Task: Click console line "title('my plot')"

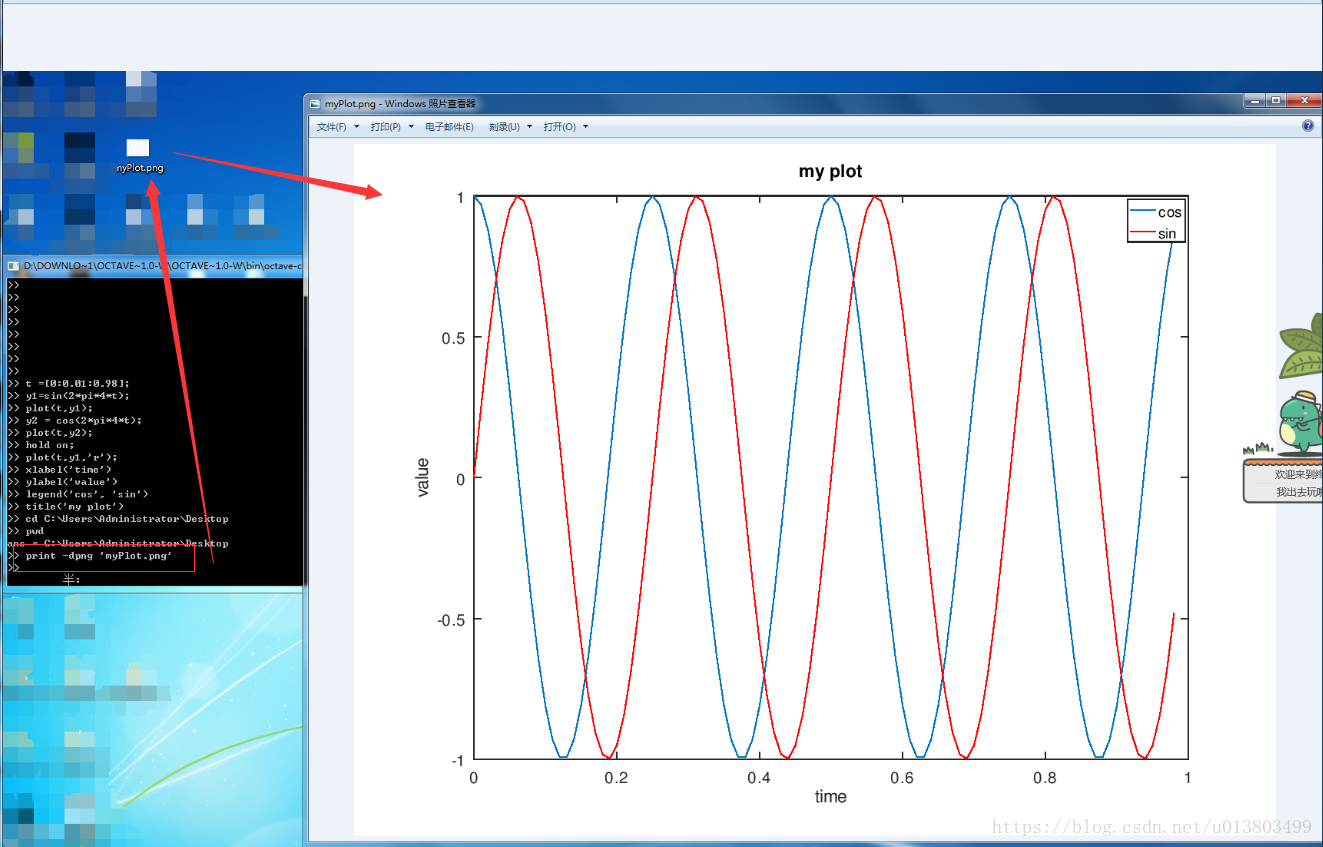Action: [x=74, y=506]
